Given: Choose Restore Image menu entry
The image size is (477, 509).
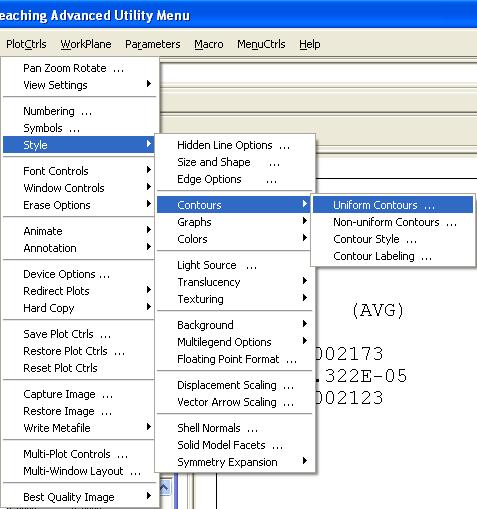Looking at the screenshot, I should 79,411.
